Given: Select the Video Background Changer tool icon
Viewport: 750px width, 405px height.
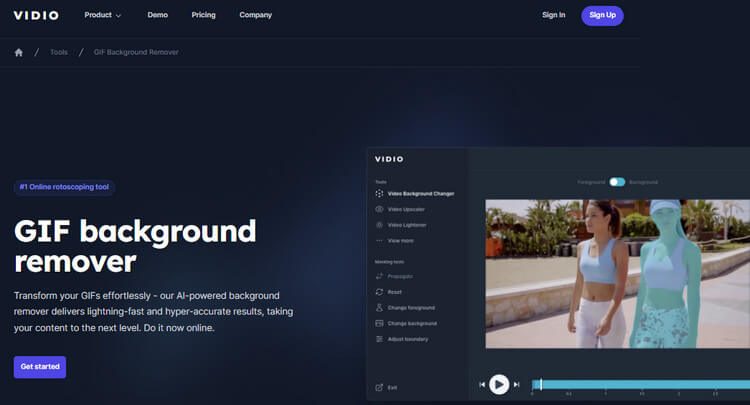Looking at the screenshot, I should 379,194.
